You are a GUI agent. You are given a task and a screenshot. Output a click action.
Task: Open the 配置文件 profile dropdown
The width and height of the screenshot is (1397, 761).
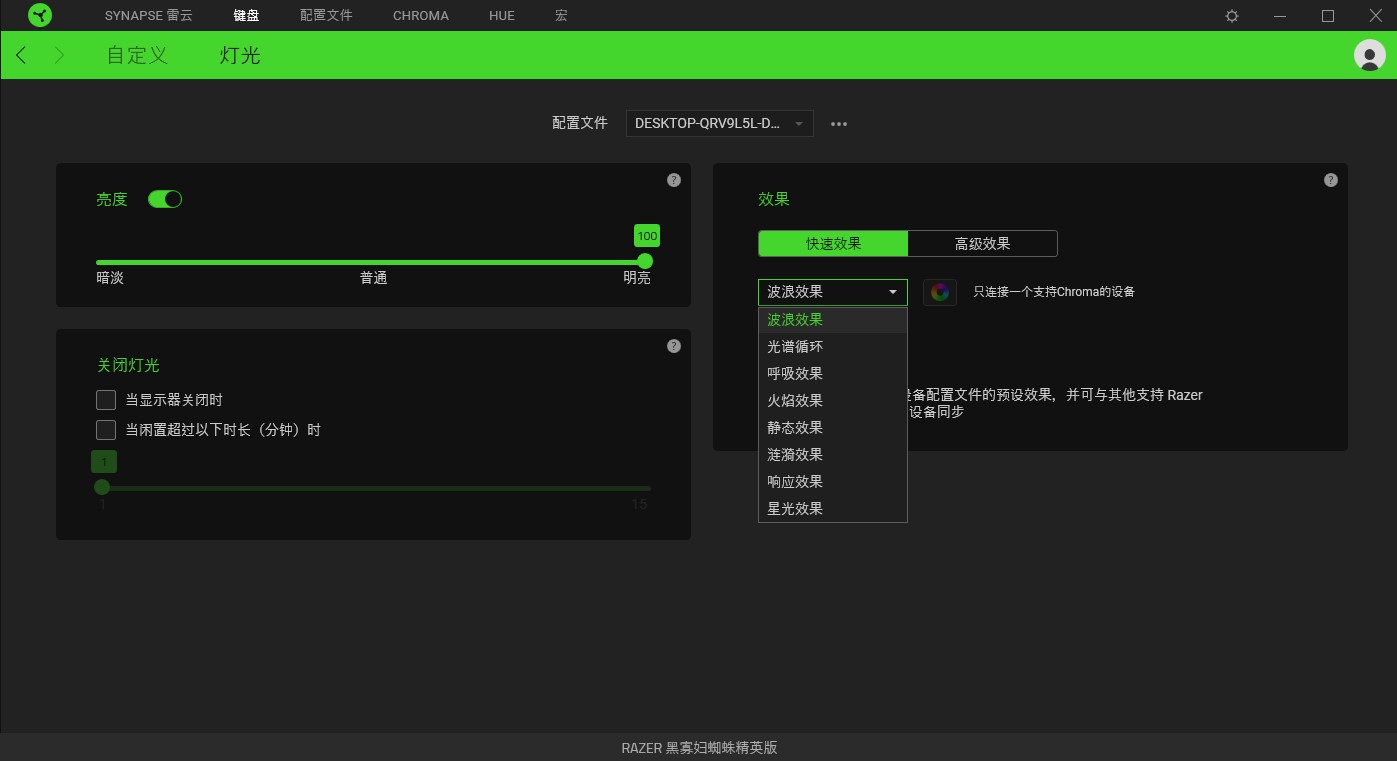click(x=718, y=123)
